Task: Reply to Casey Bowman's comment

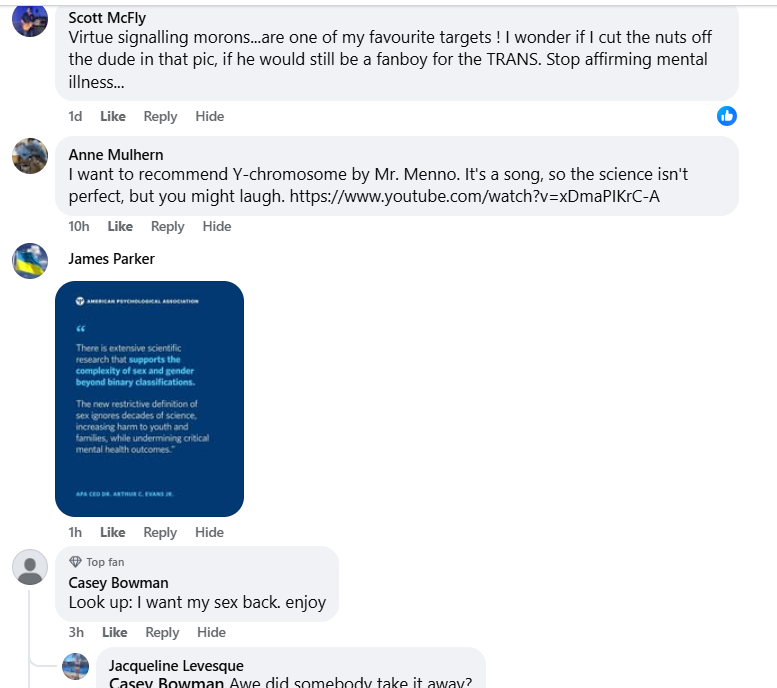Action: (162, 632)
